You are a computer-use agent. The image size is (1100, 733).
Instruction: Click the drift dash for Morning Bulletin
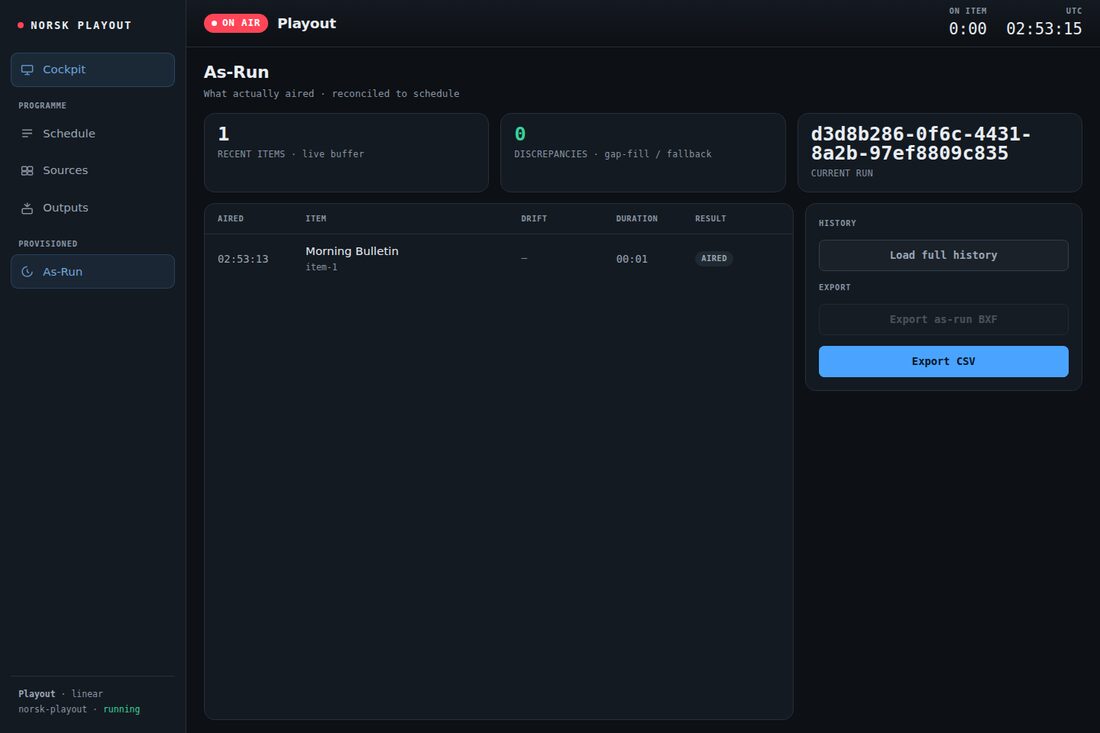(x=524, y=259)
